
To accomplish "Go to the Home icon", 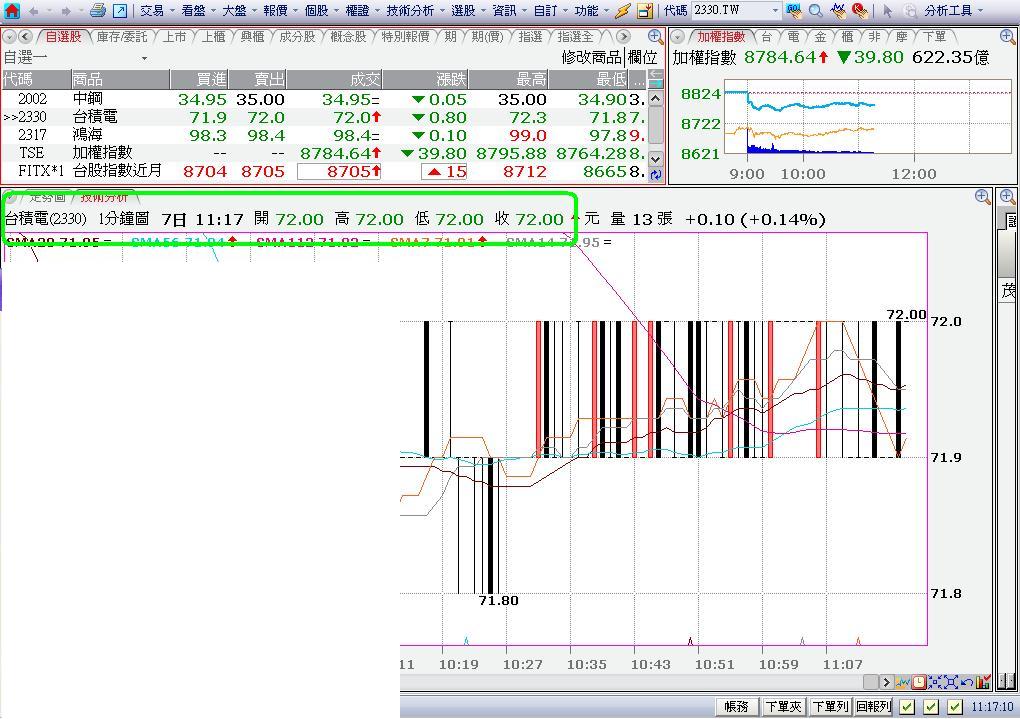I will tap(11, 10).
